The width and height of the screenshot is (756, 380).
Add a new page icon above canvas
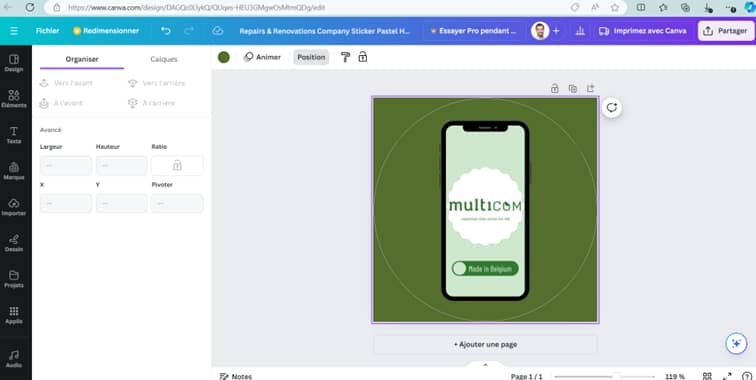tap(590, 88)
